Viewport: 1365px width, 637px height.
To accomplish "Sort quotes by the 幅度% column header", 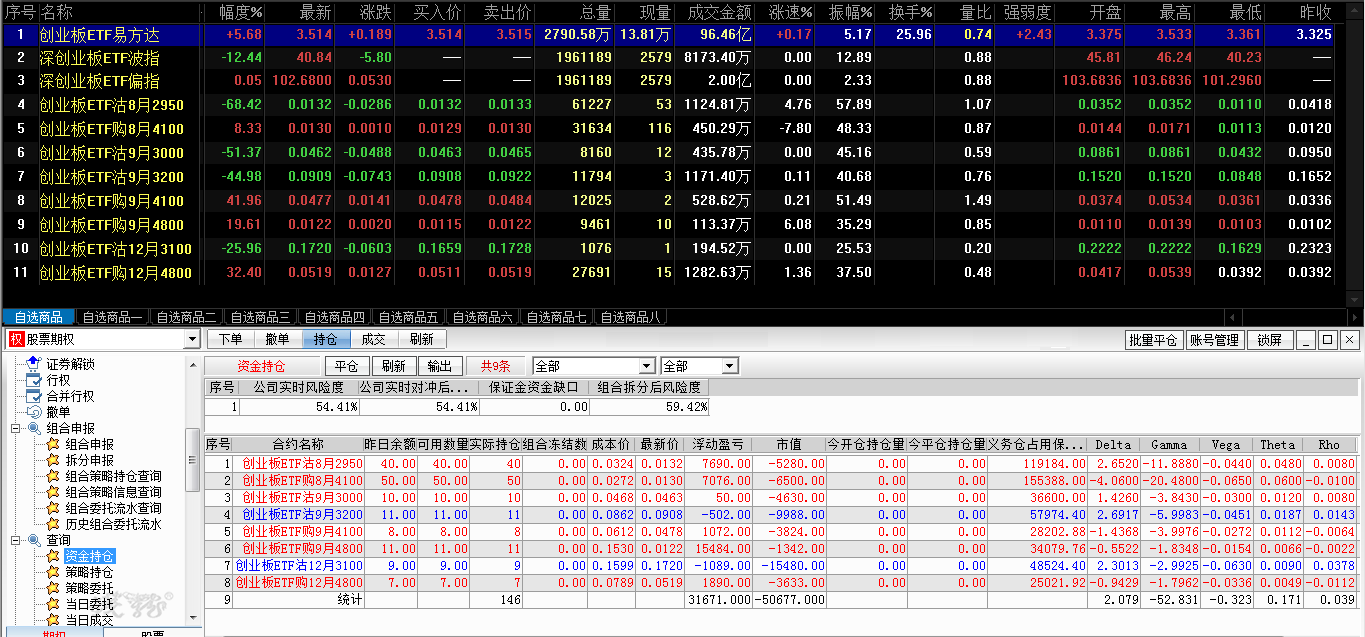I will tap(242, 12).
